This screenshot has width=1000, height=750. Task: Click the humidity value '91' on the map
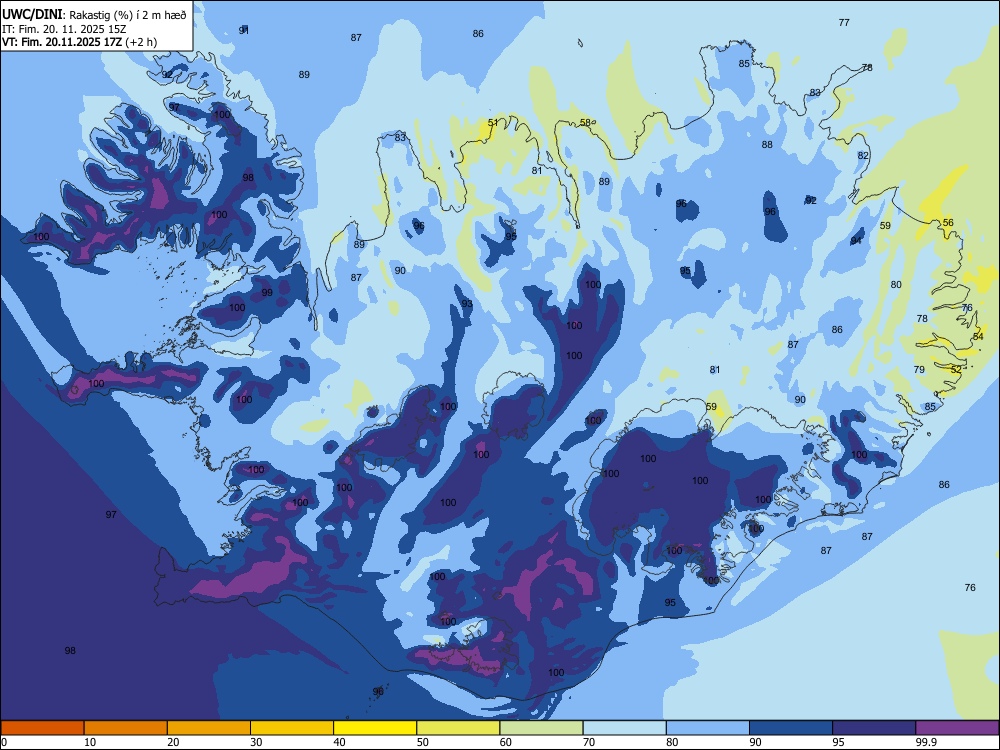click(x=244, y=30)
